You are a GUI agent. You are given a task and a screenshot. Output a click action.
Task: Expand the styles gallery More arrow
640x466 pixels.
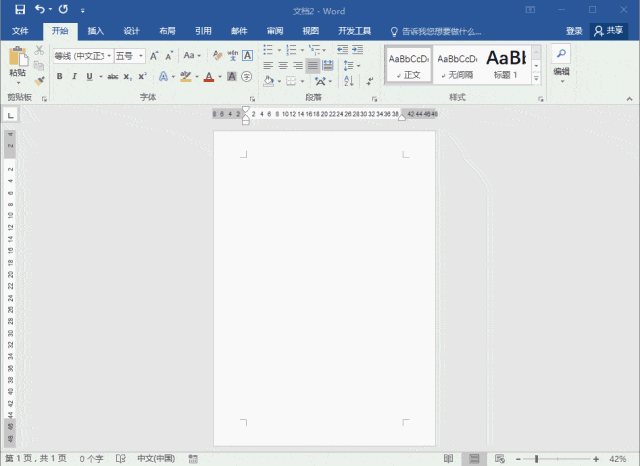536,78
